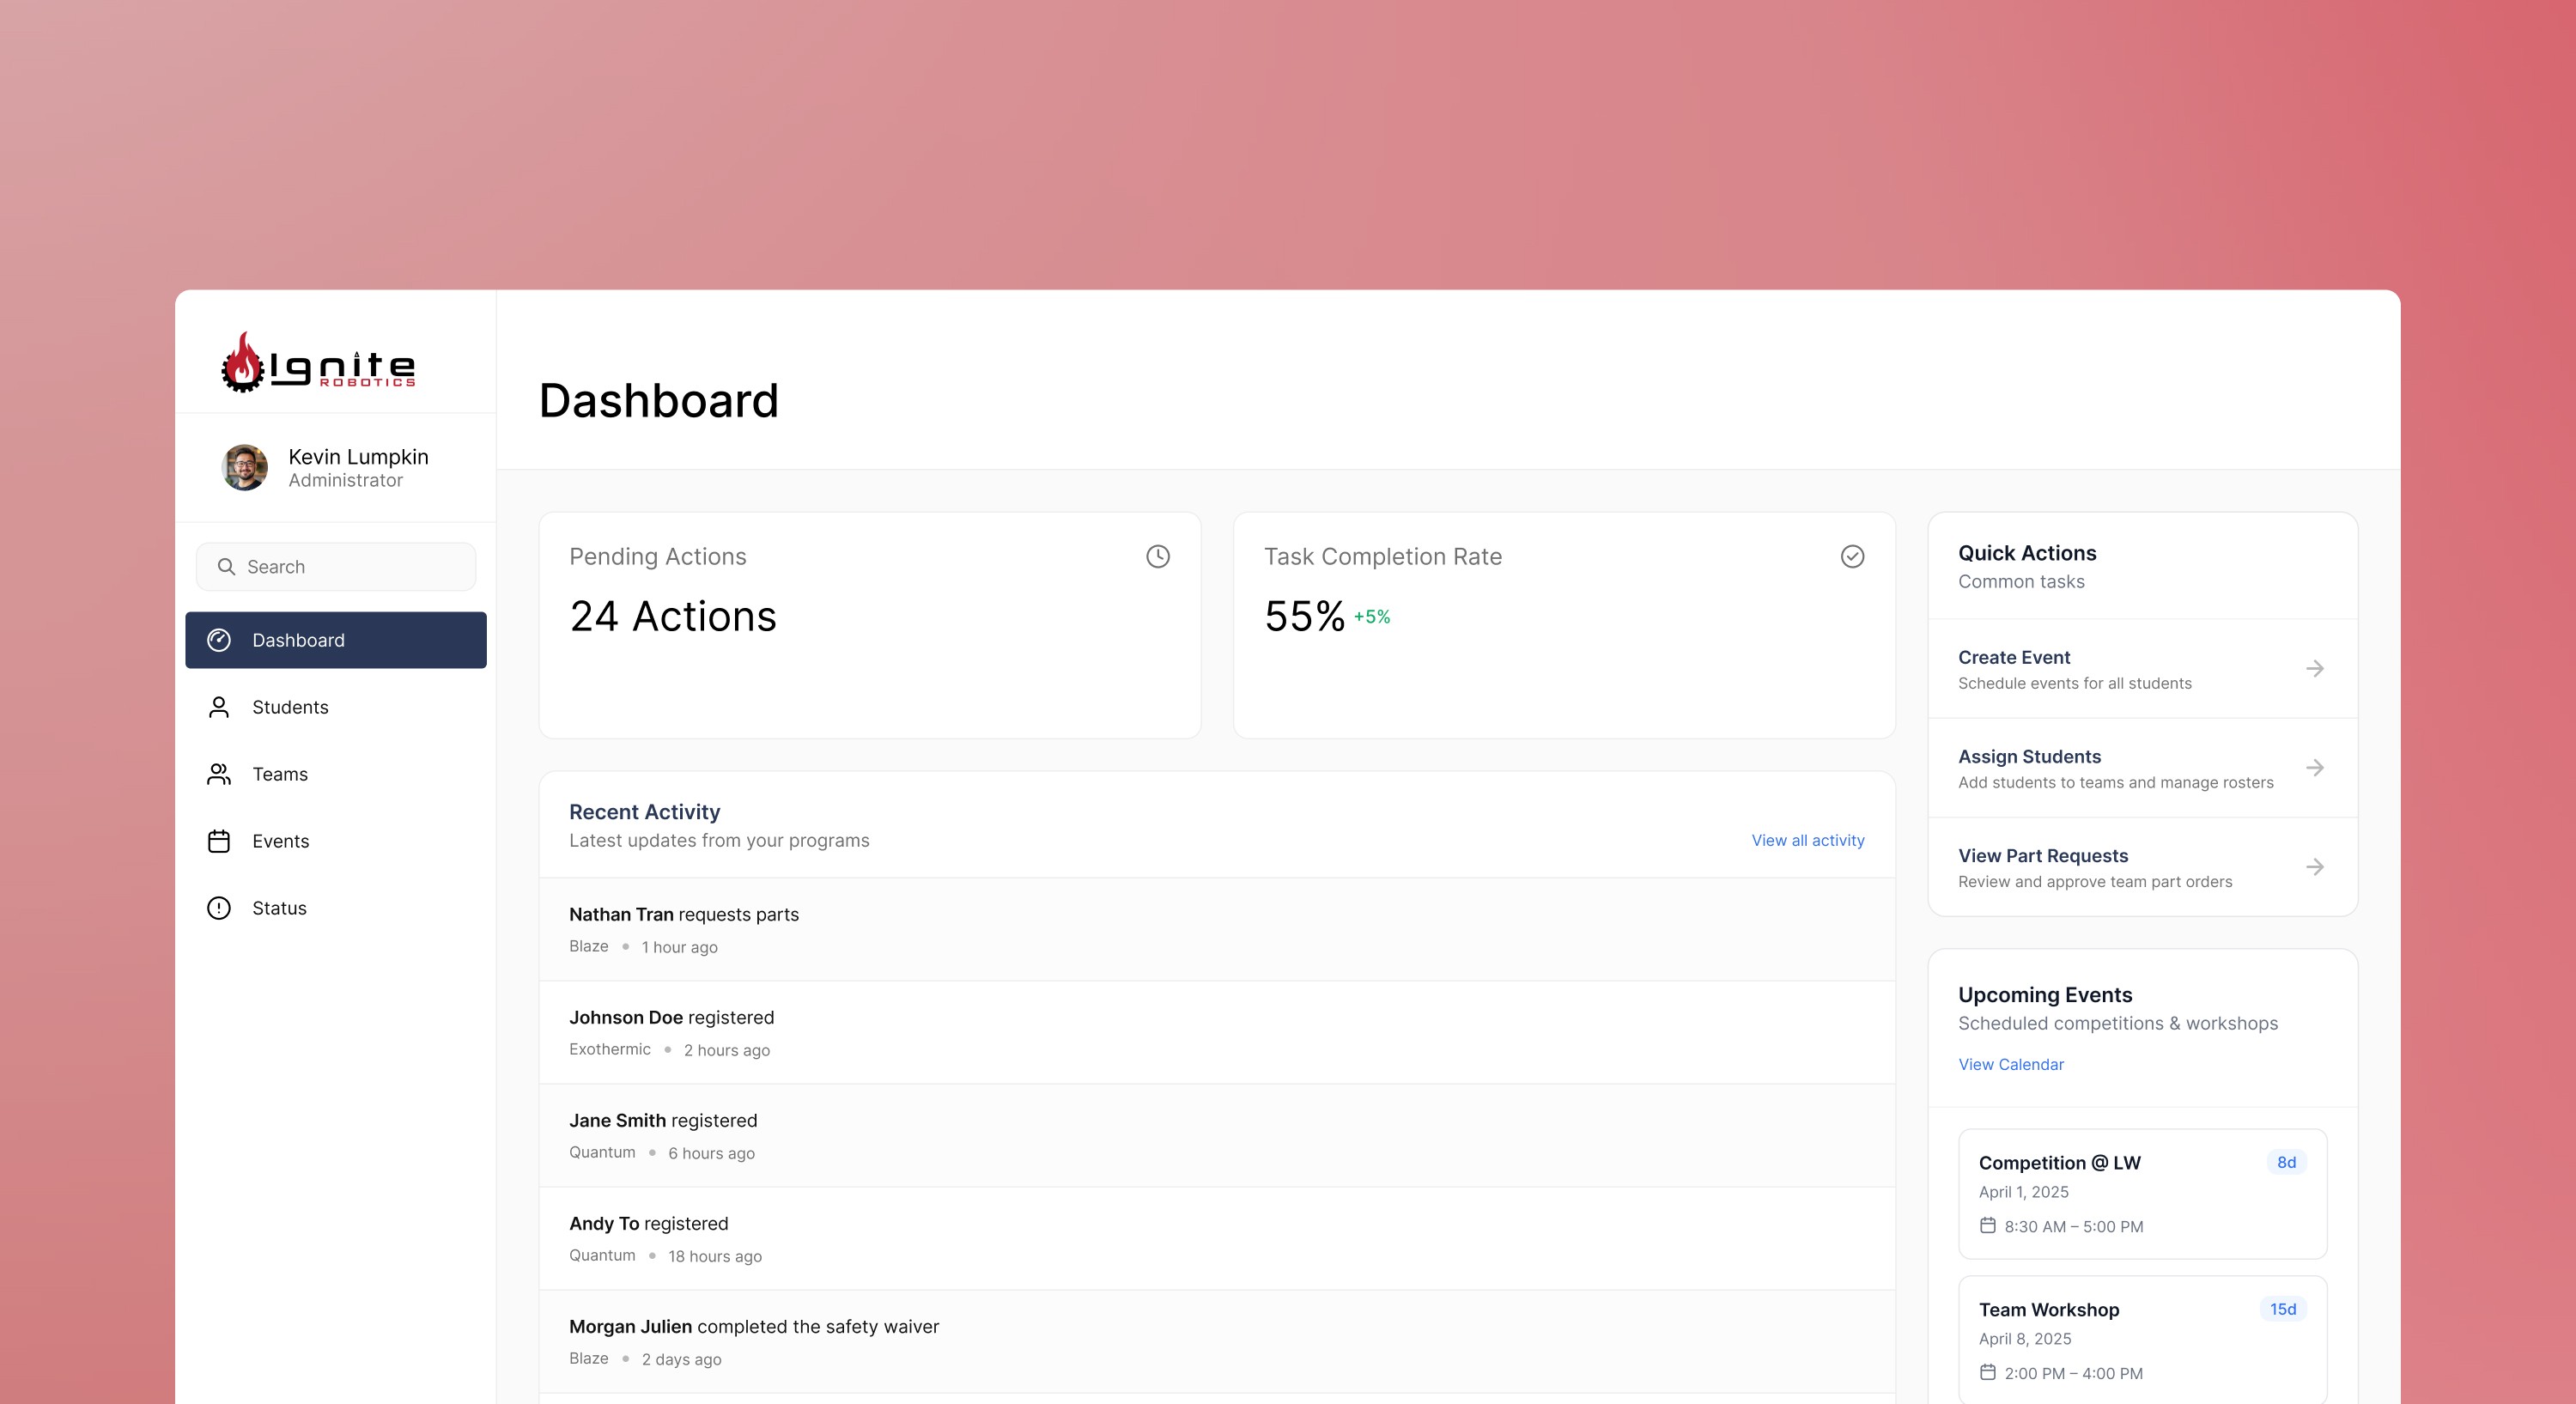The width and height of the screenshot is (2576, 1404).
Task: Click the Create Event arrow icon
Action: pos(2315,669)
